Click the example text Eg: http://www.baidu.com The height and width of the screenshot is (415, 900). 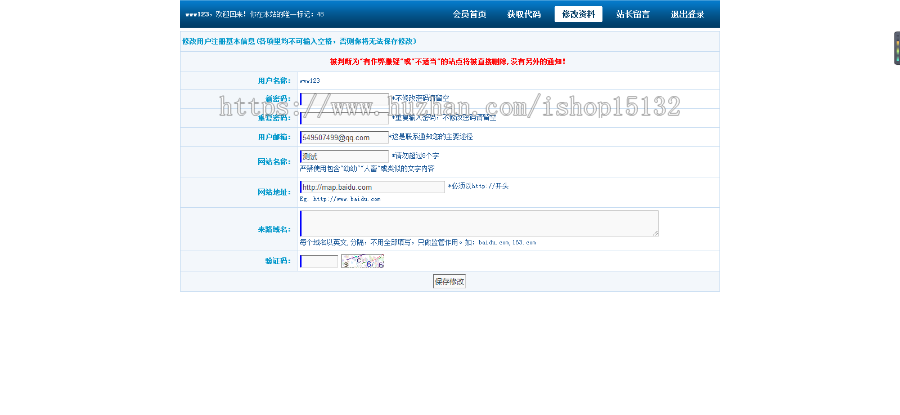(340, 199)
